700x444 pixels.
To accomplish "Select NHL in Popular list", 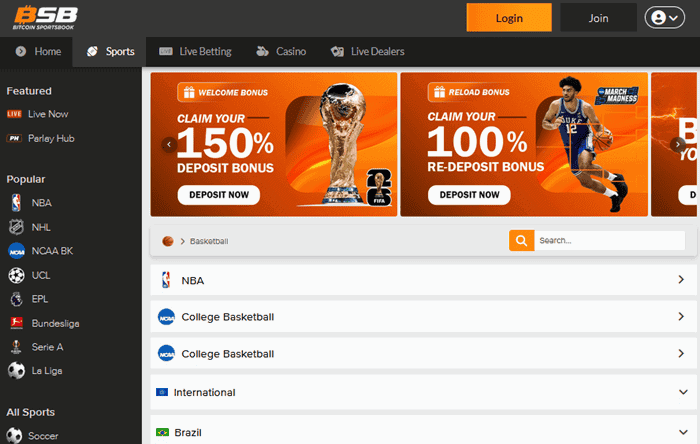I will 41,228.
